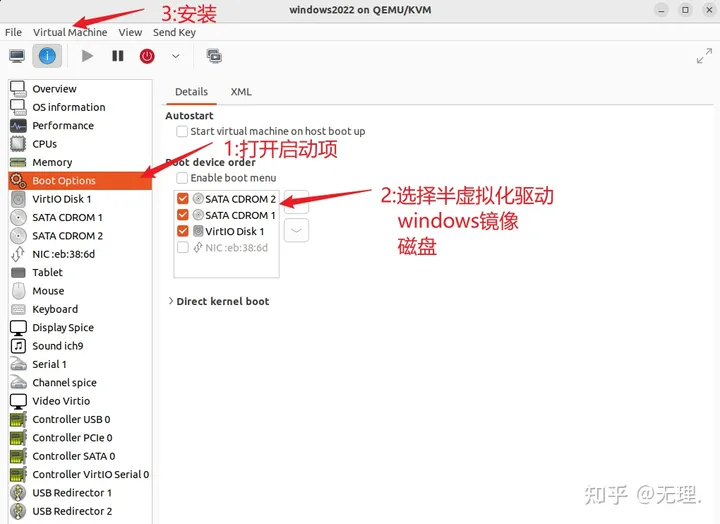The height and width of the screenshot is (524, 720).
Task: Select Tablet icon in sidebar
Action: [x=18, y=272]
